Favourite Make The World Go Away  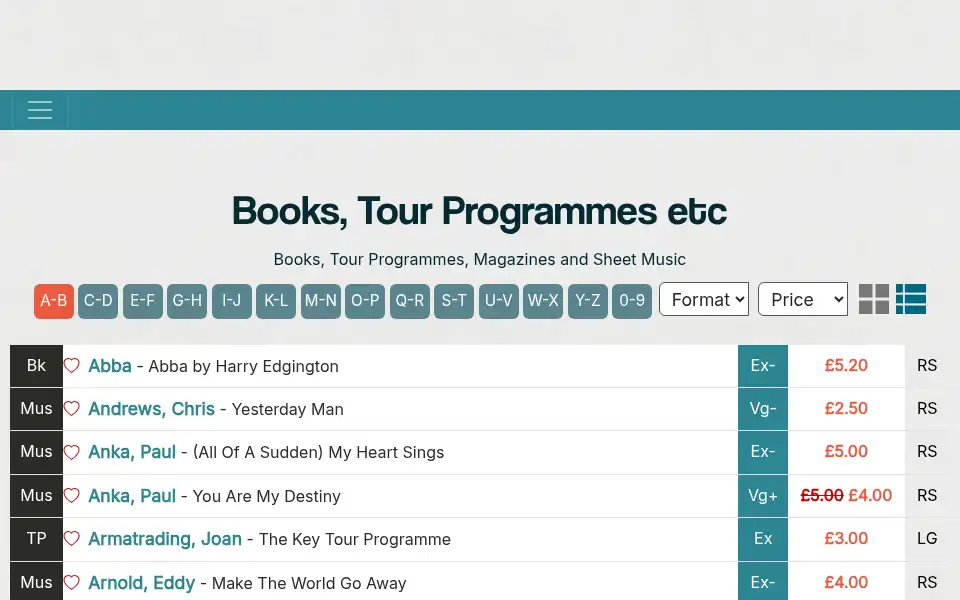click(72, 582)
